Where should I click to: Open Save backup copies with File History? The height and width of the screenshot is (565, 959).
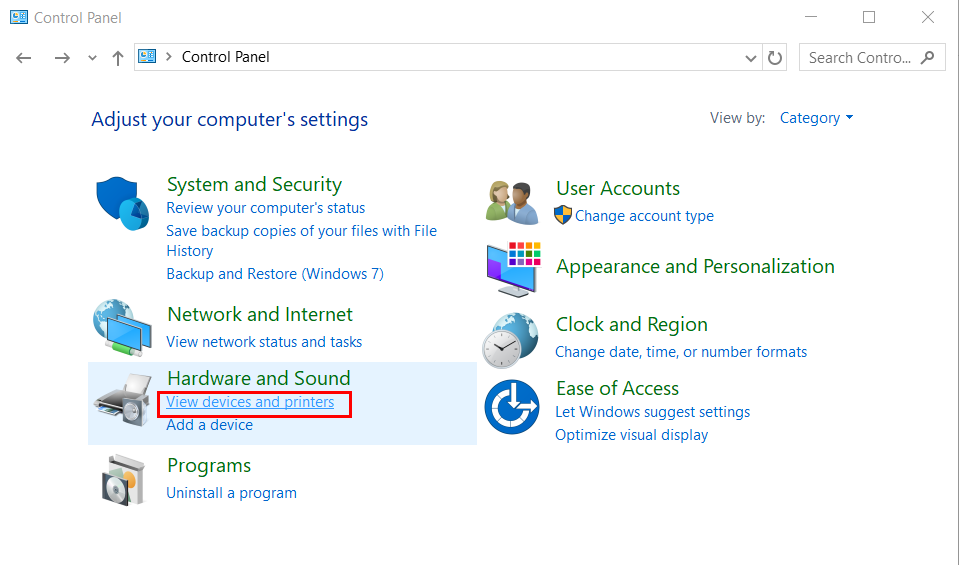click(302, 240)
